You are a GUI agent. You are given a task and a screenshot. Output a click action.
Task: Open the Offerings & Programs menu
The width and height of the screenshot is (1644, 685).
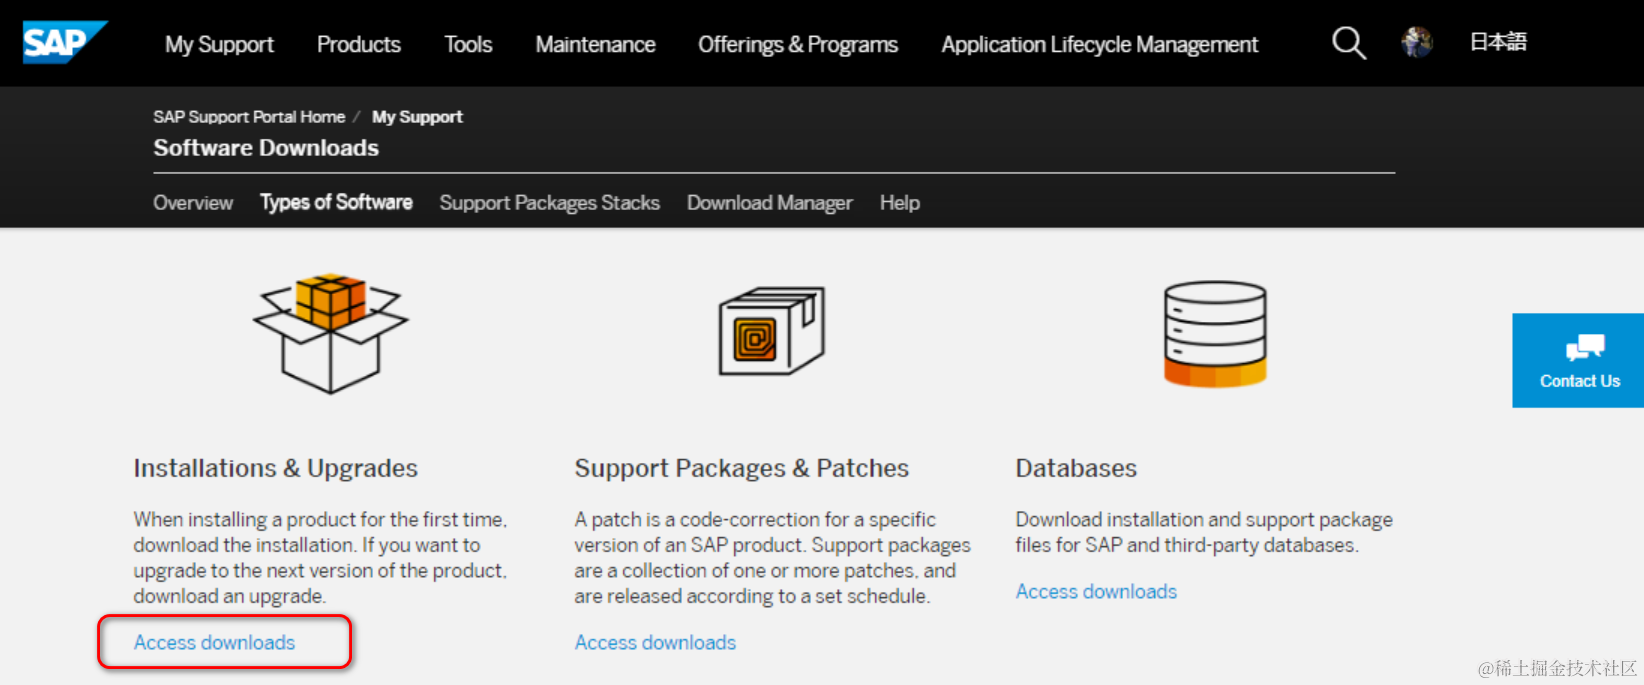coord(798,44)
